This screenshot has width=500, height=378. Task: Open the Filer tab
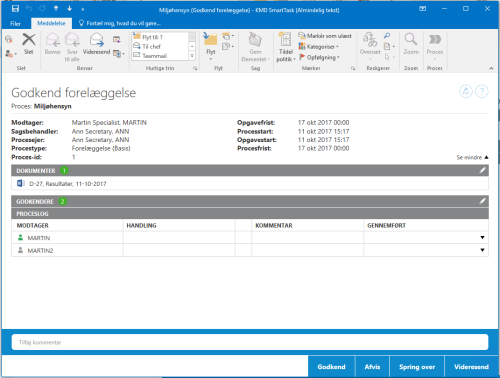pos(15,23)
